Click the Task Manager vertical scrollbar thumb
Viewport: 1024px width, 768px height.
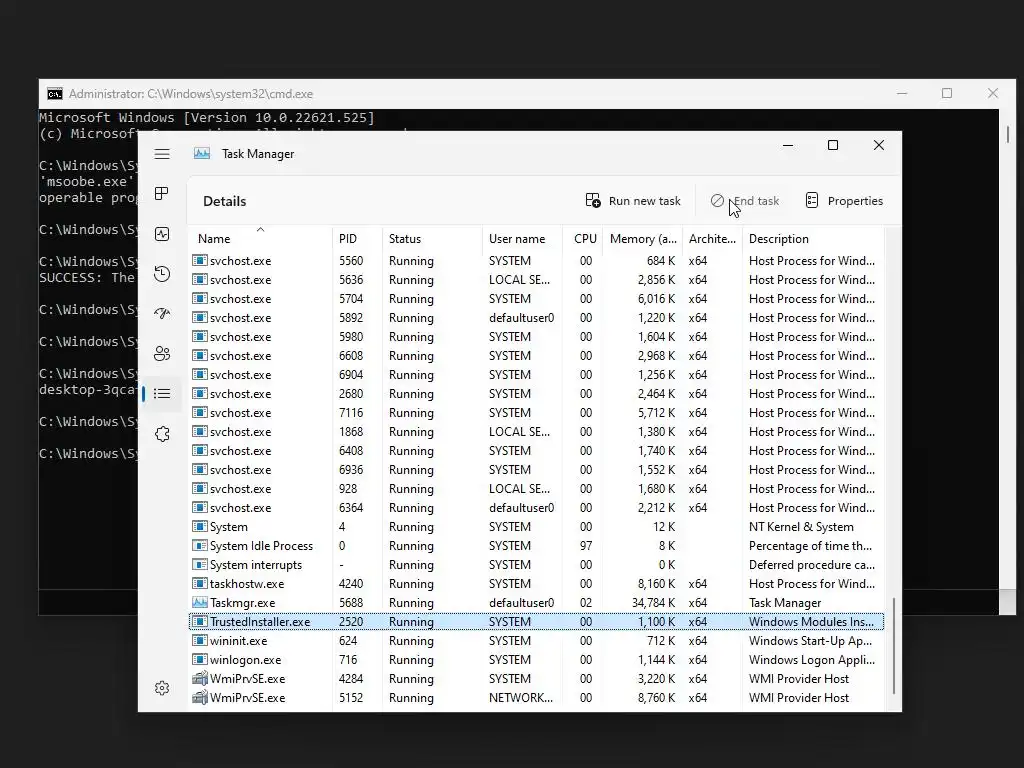tap(893, 646)
